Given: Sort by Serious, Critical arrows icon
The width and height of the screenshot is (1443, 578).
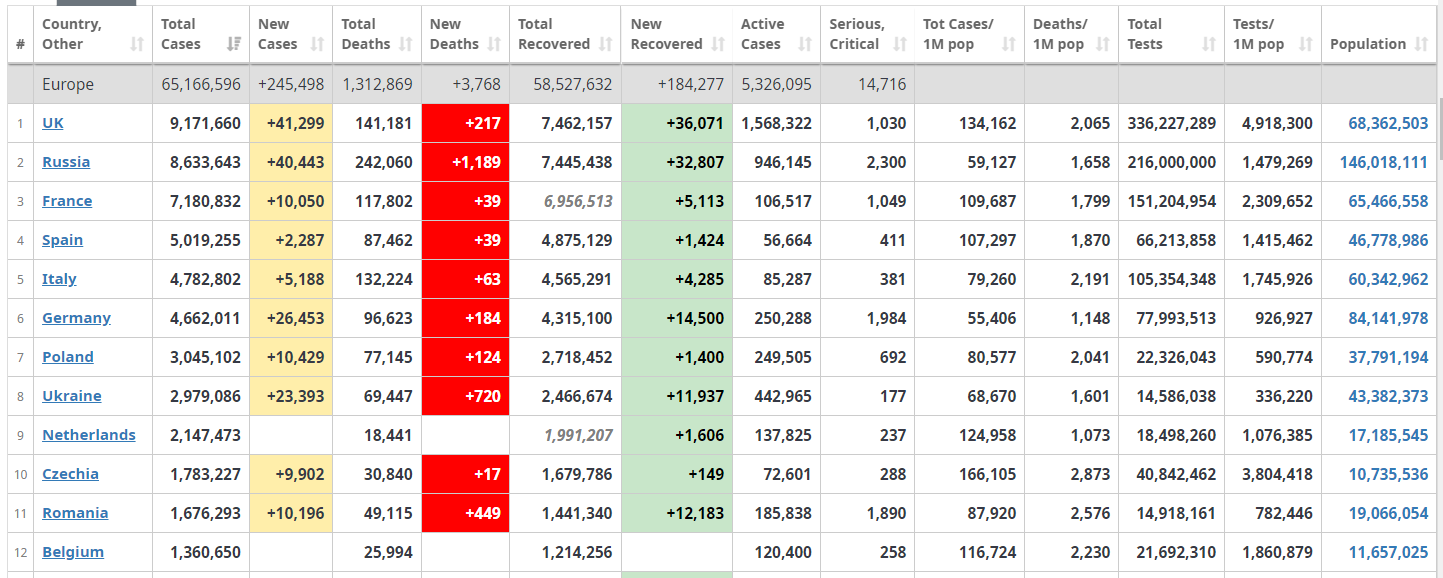Looking at the screenshot, I should pos(899,44).
